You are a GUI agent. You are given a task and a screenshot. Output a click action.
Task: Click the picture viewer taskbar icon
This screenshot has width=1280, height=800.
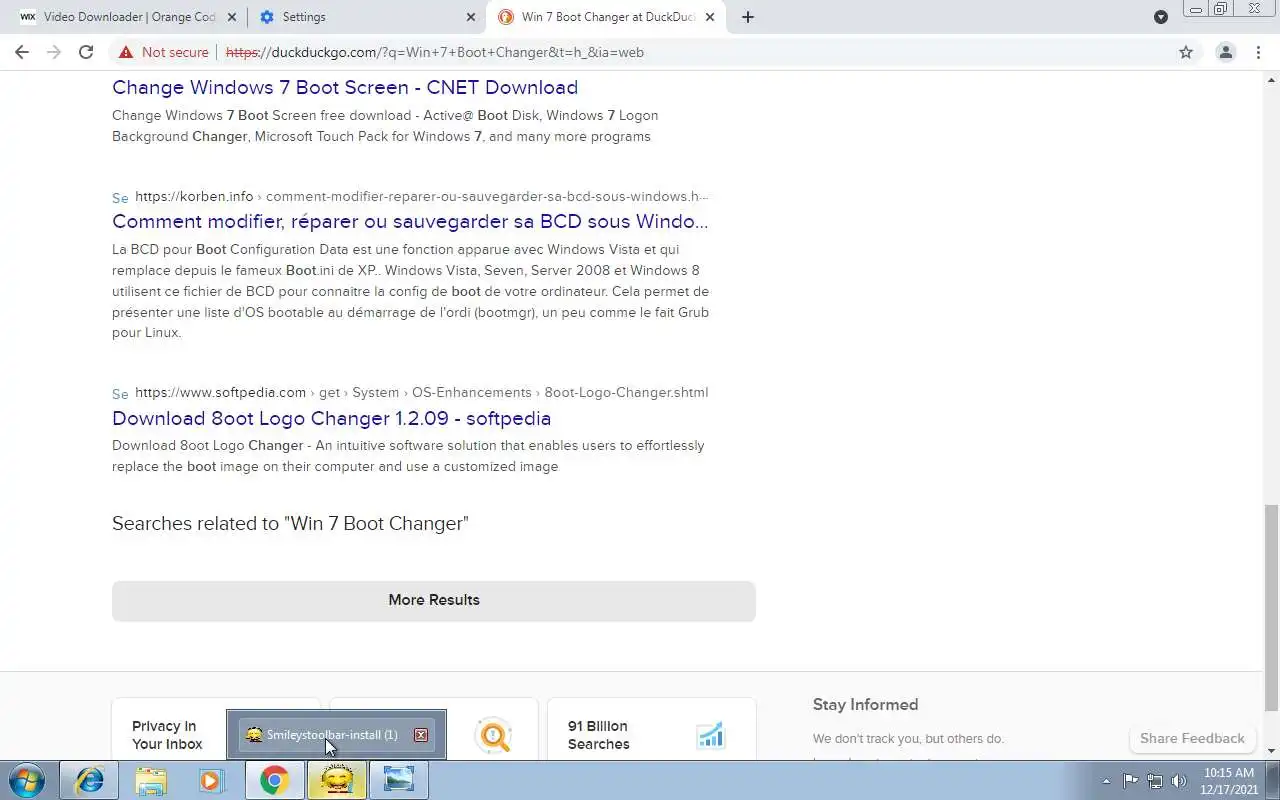[x=399, y=780]
